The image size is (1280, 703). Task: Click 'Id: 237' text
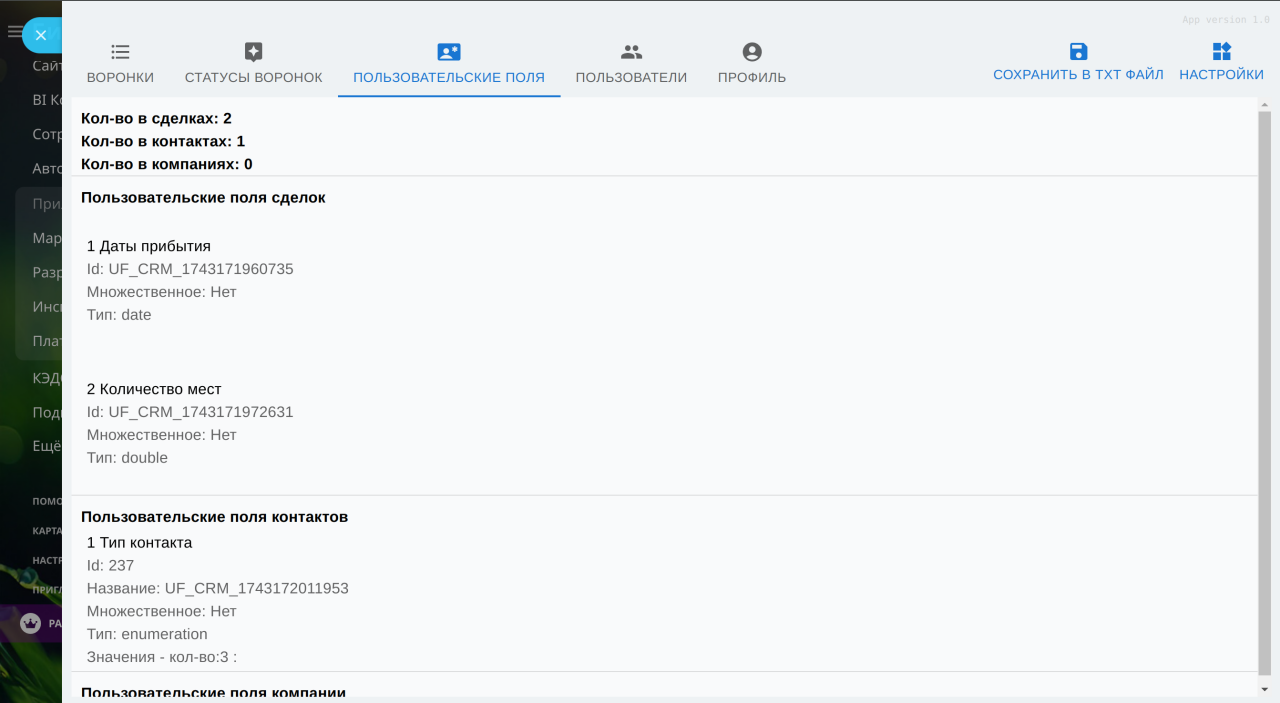pos(110,566)
